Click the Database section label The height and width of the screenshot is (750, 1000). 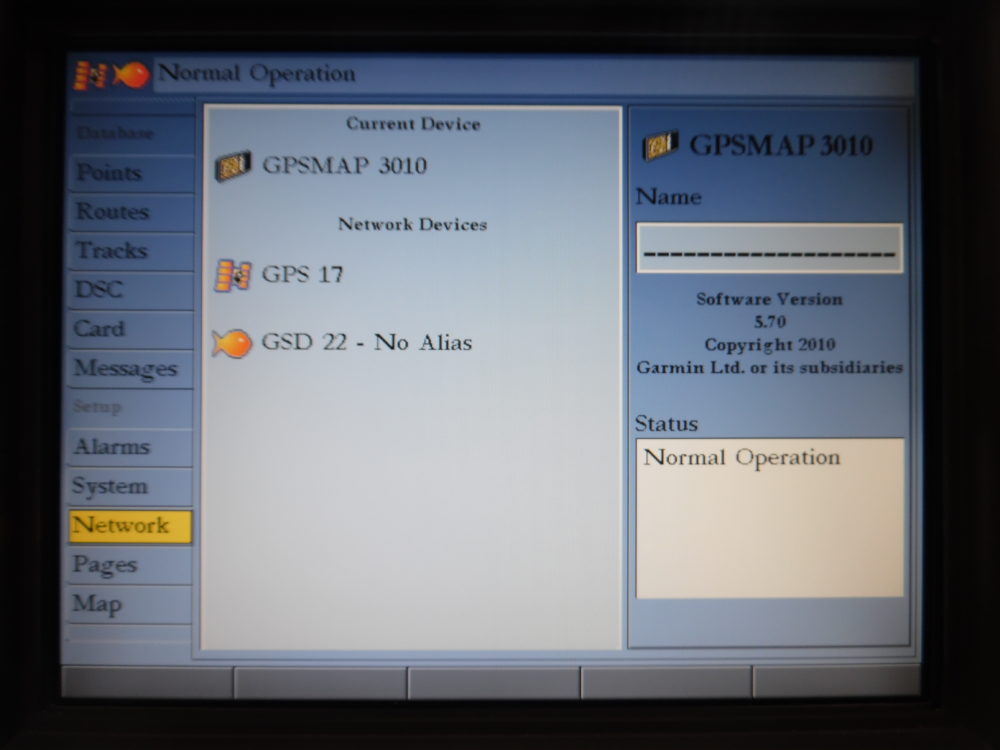pos(115,133)
